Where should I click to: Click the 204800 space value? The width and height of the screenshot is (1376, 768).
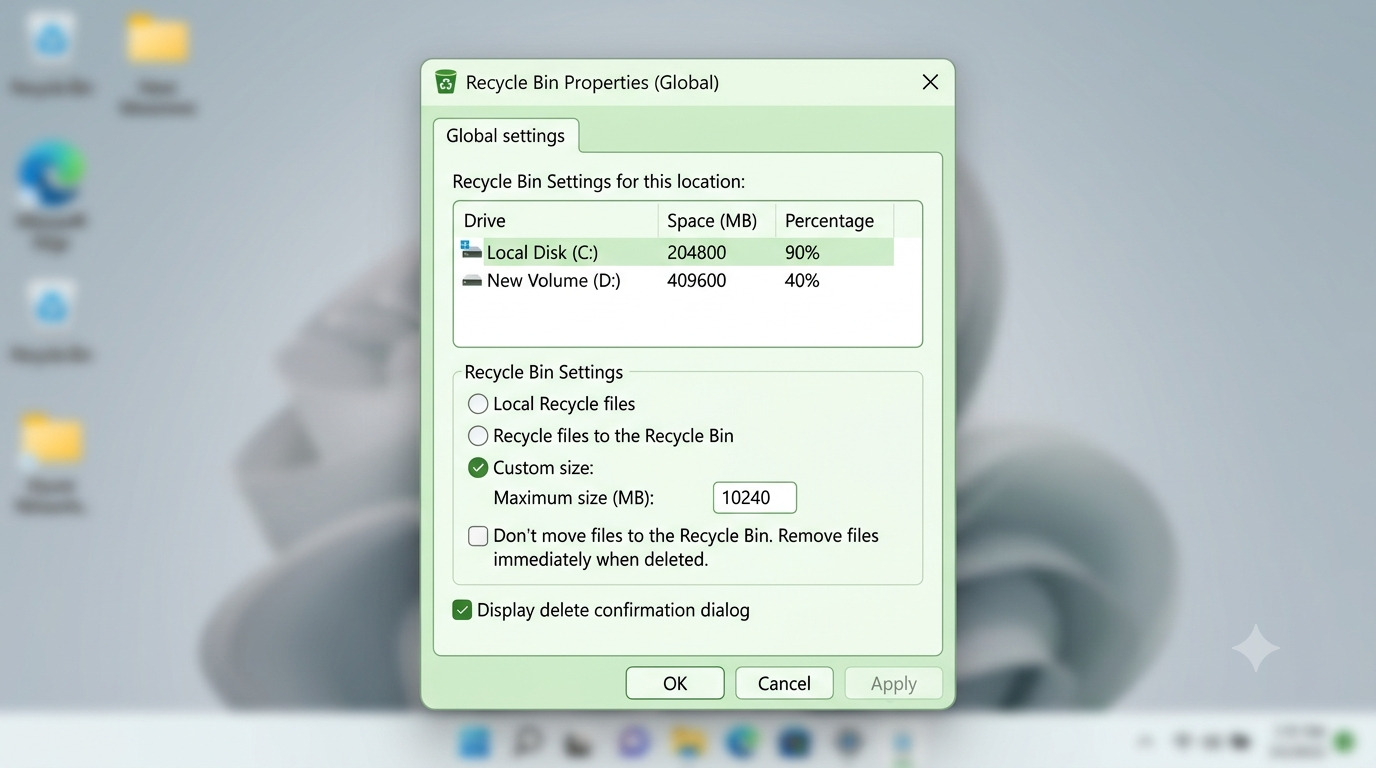(x=697, y=253)
